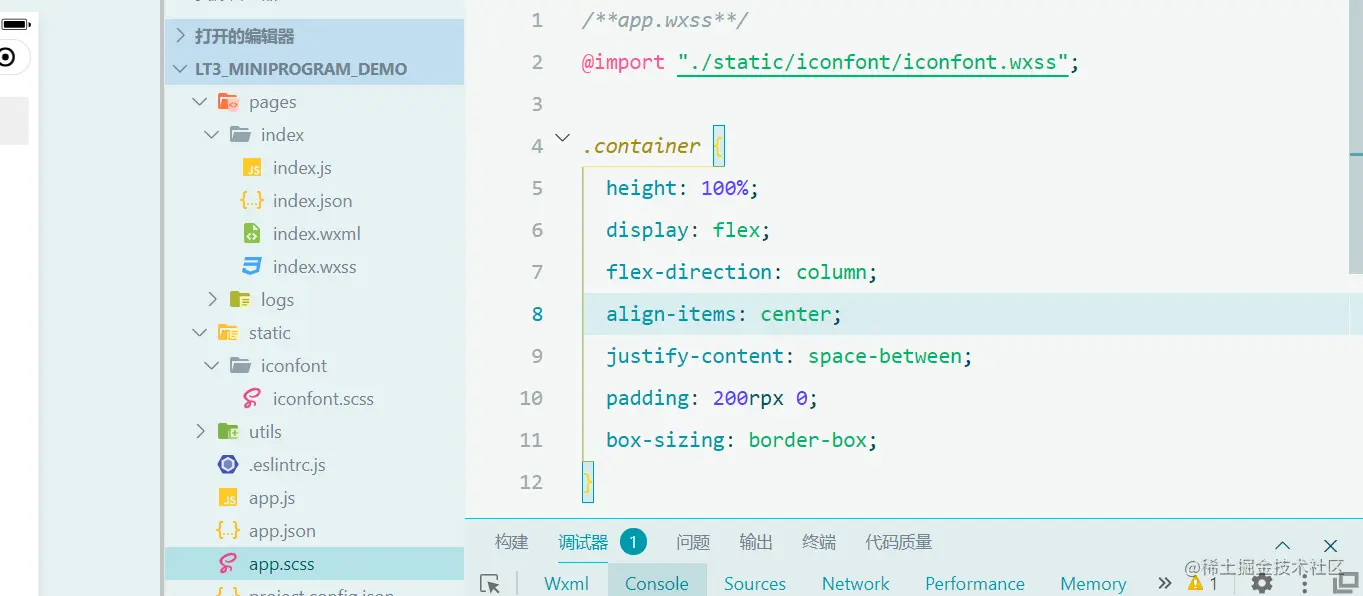The height and width of the screenshot is (596, 1363).
Task: Click the JS icon beside app.js
Action: (x=228, y=498)
